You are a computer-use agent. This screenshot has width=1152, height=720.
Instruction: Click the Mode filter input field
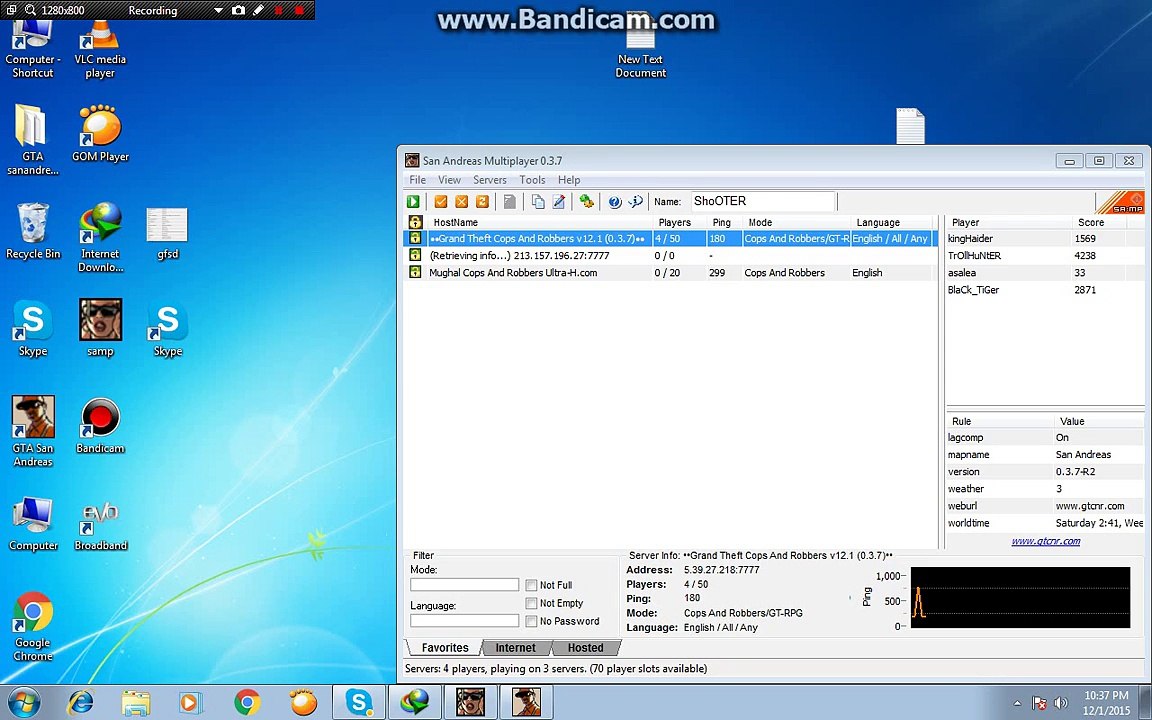point(464,585)
